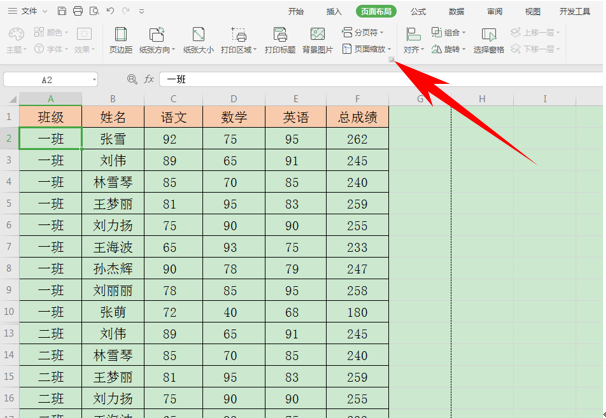Click the 选择窗格 selection pane icon
Screen dimensions: 606x418
[489, 40]
